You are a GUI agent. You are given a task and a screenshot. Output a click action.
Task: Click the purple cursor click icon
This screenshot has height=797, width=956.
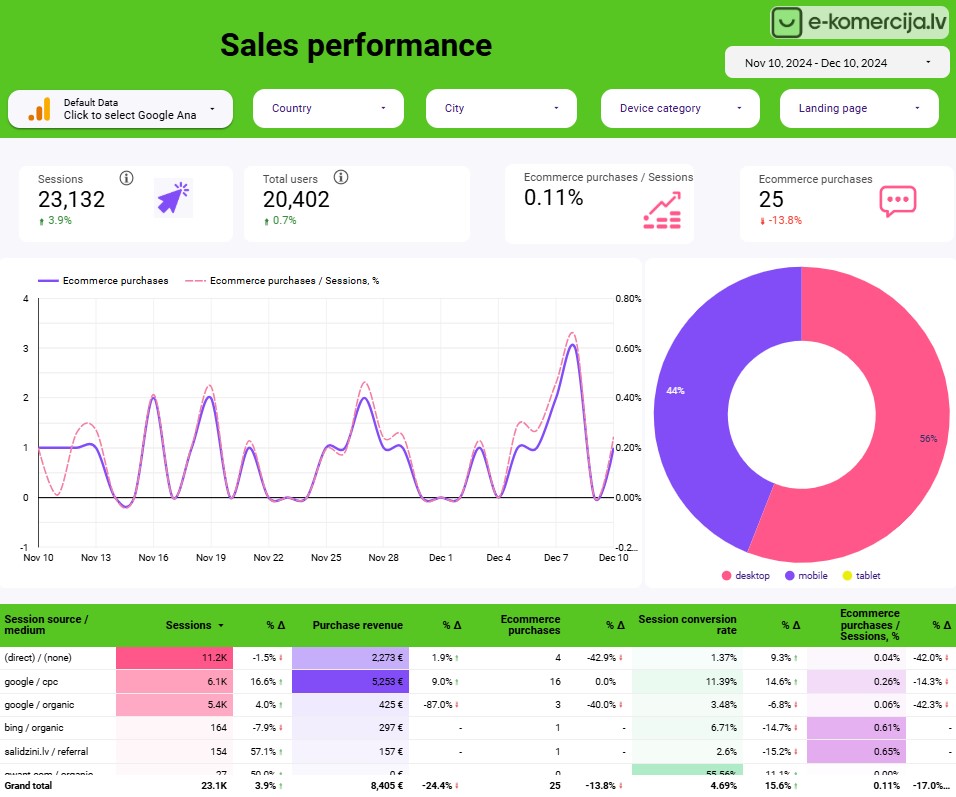(x=172, y=198)
